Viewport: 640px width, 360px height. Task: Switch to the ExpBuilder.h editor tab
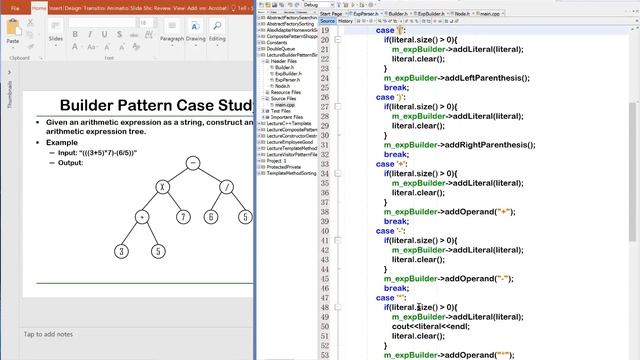click(x=432, y=13)
